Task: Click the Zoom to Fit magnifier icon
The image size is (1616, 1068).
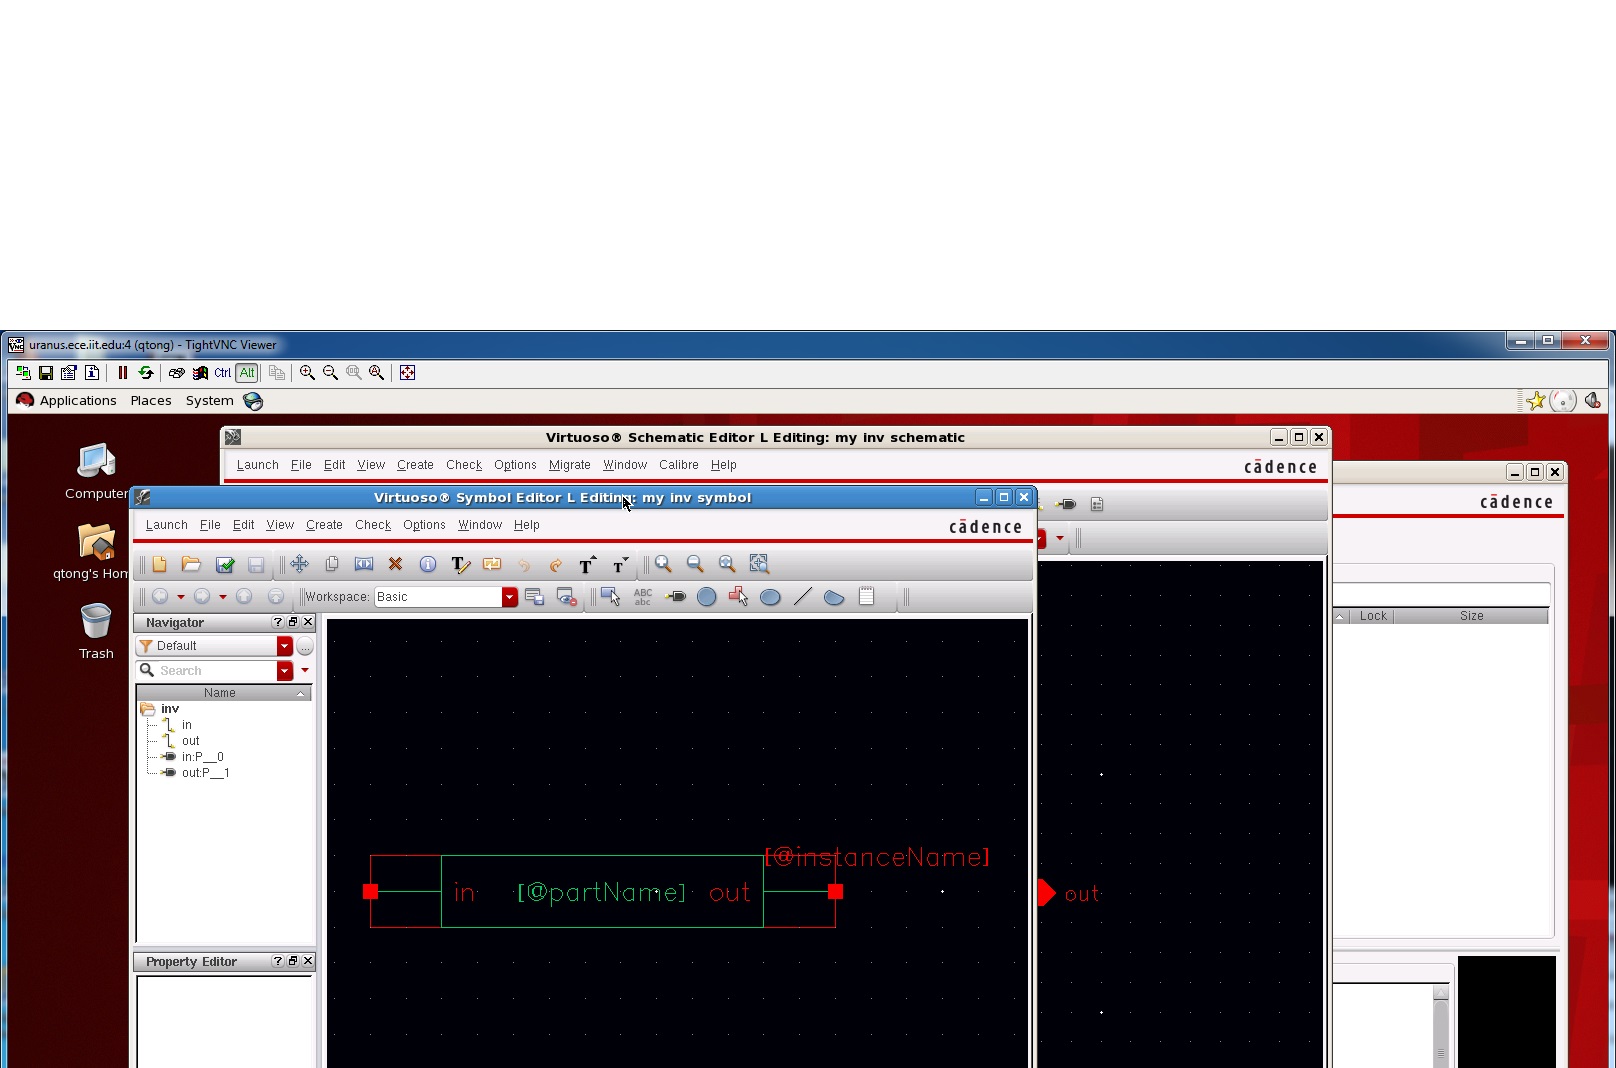Action: point(727,565)
